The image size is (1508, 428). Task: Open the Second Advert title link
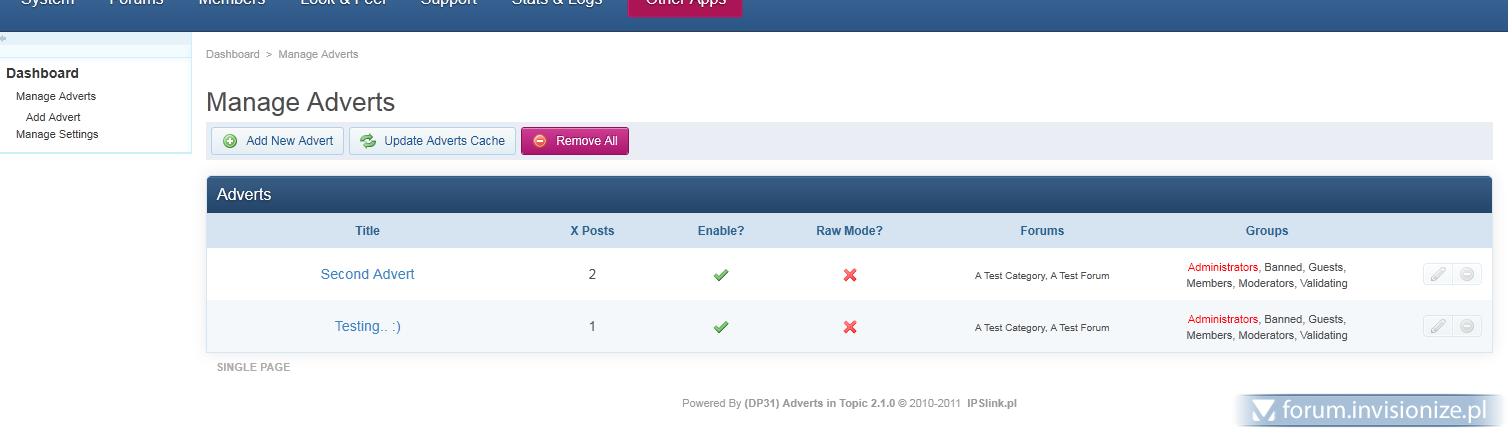coord(367,274)
